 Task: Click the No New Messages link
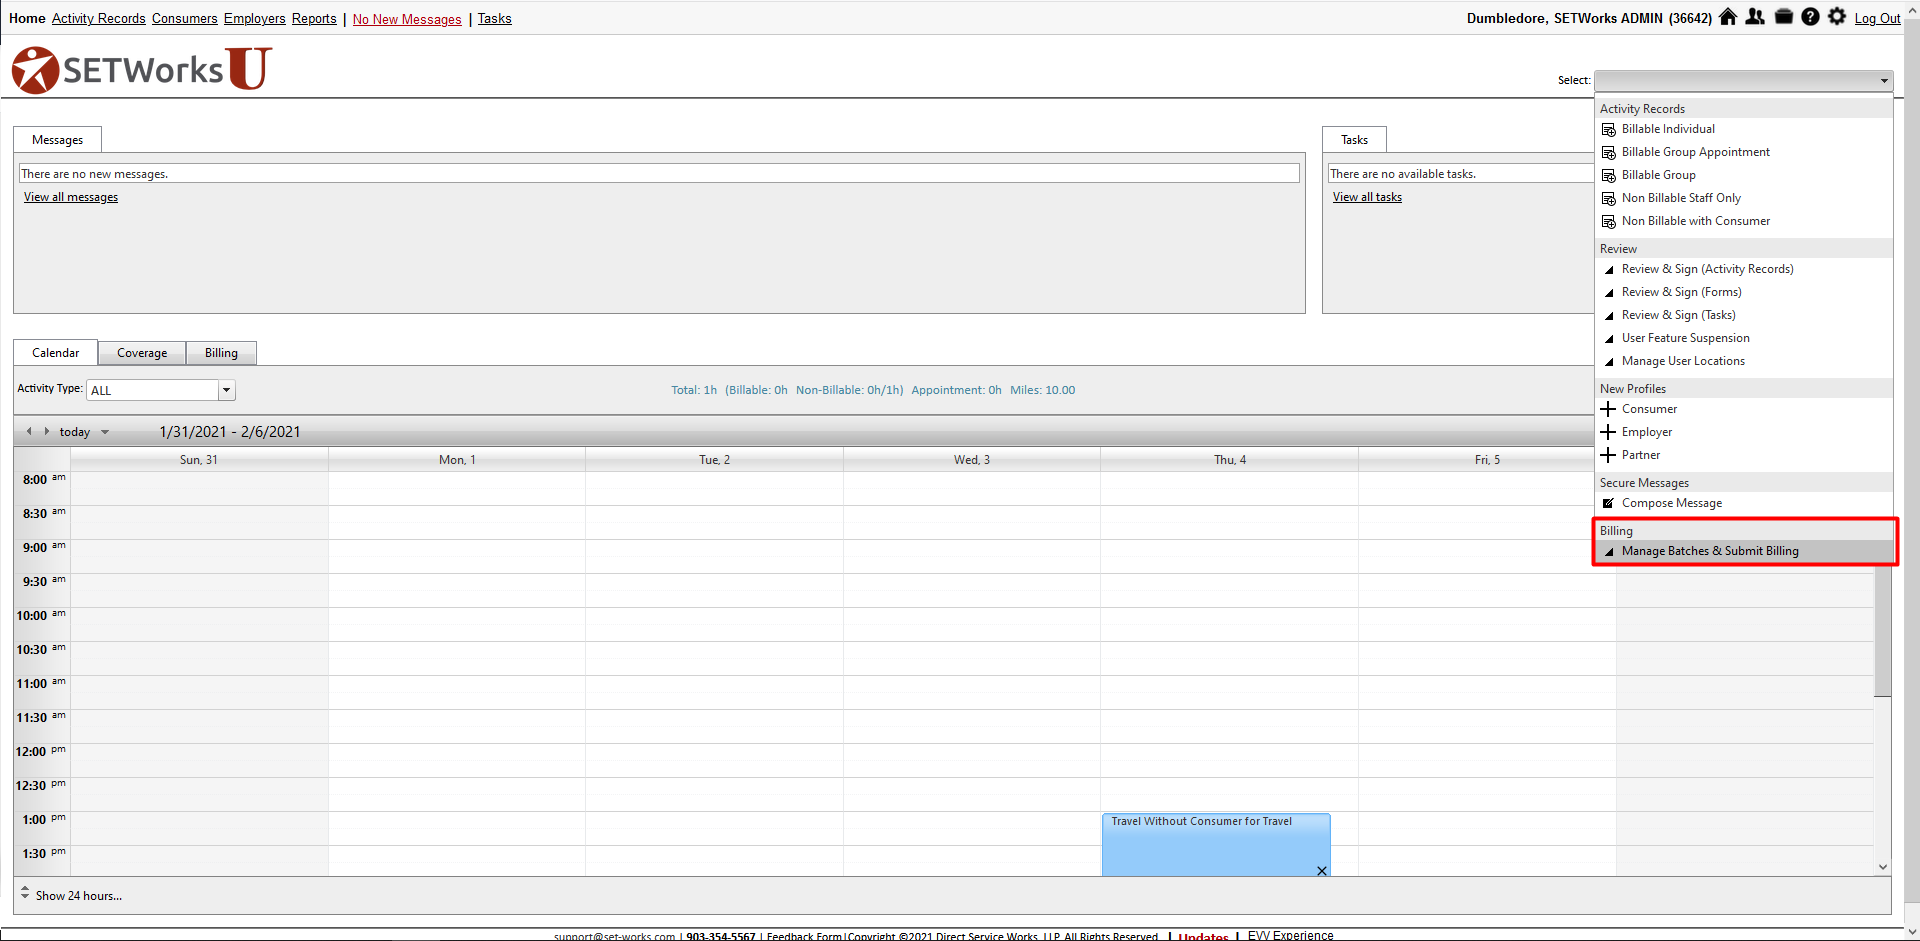tap(407, 19)
